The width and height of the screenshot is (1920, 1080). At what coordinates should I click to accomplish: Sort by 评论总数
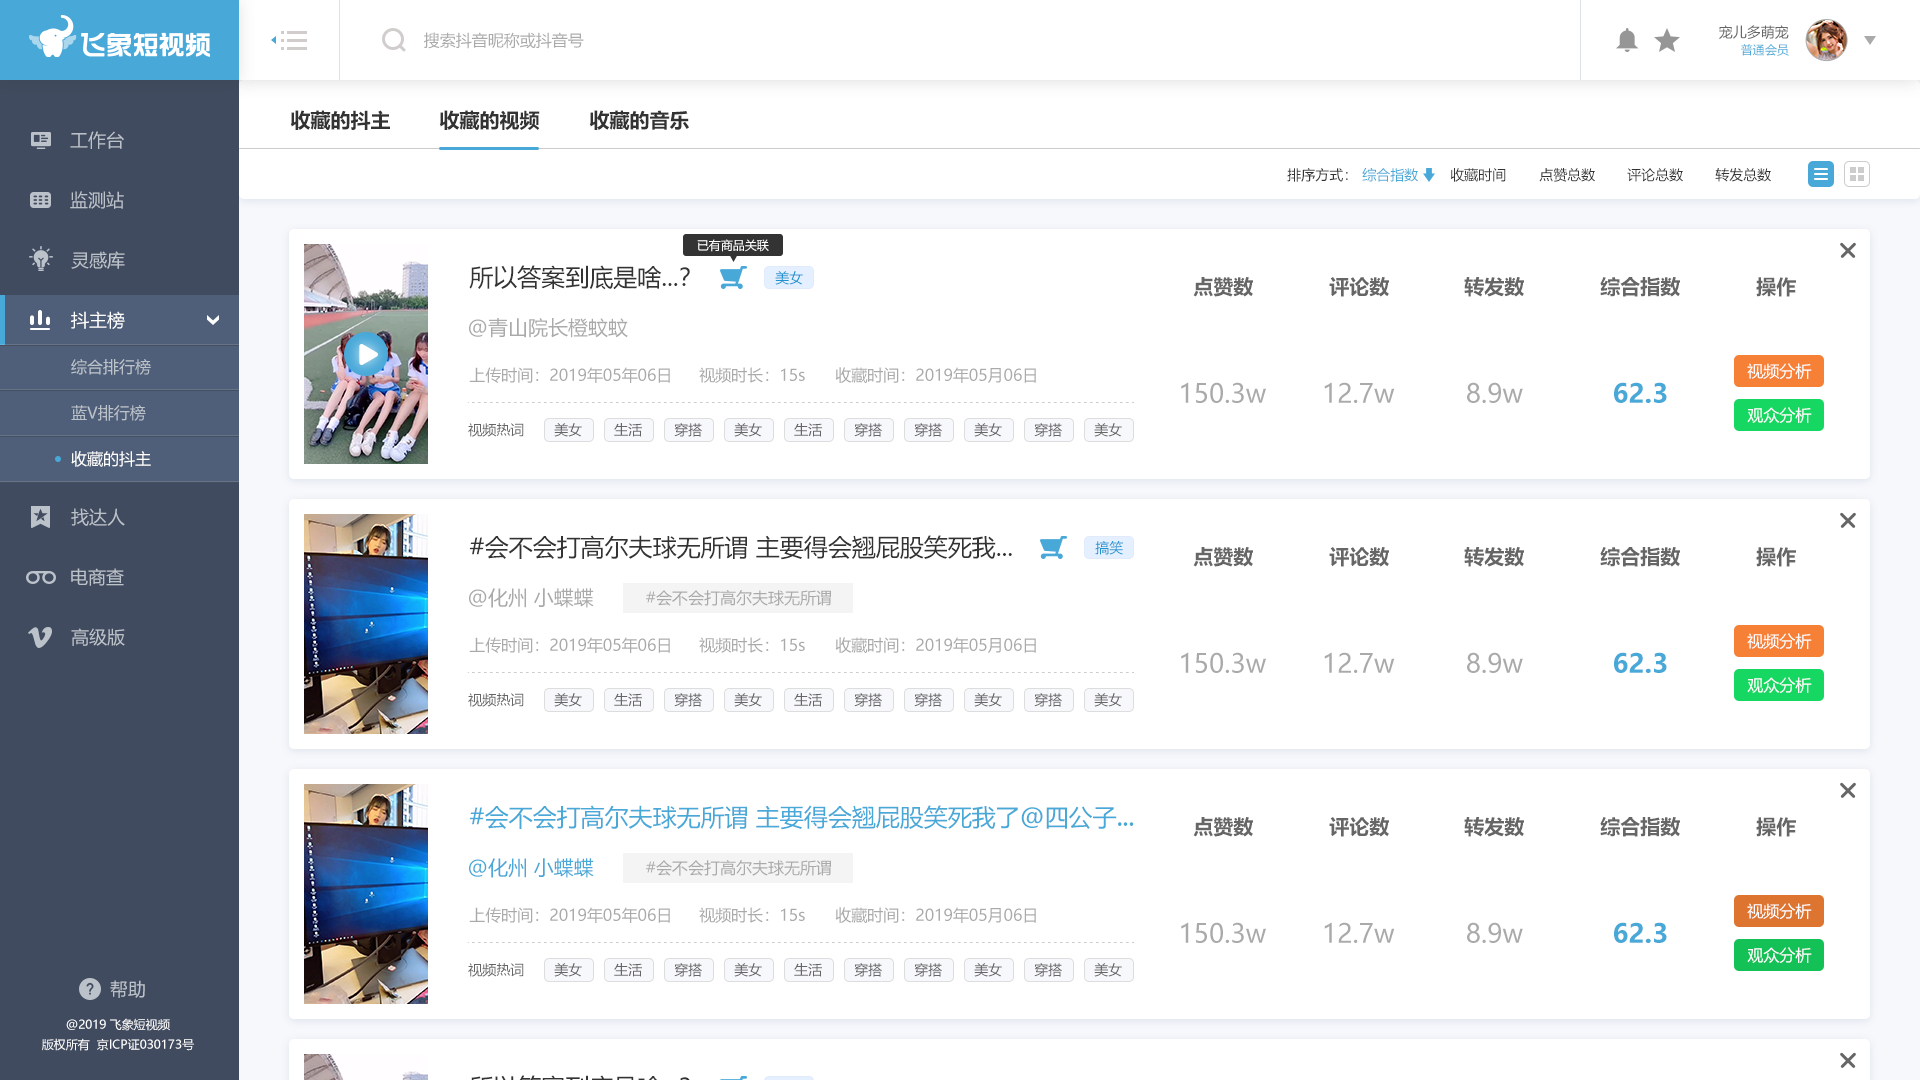[1655, 175]
